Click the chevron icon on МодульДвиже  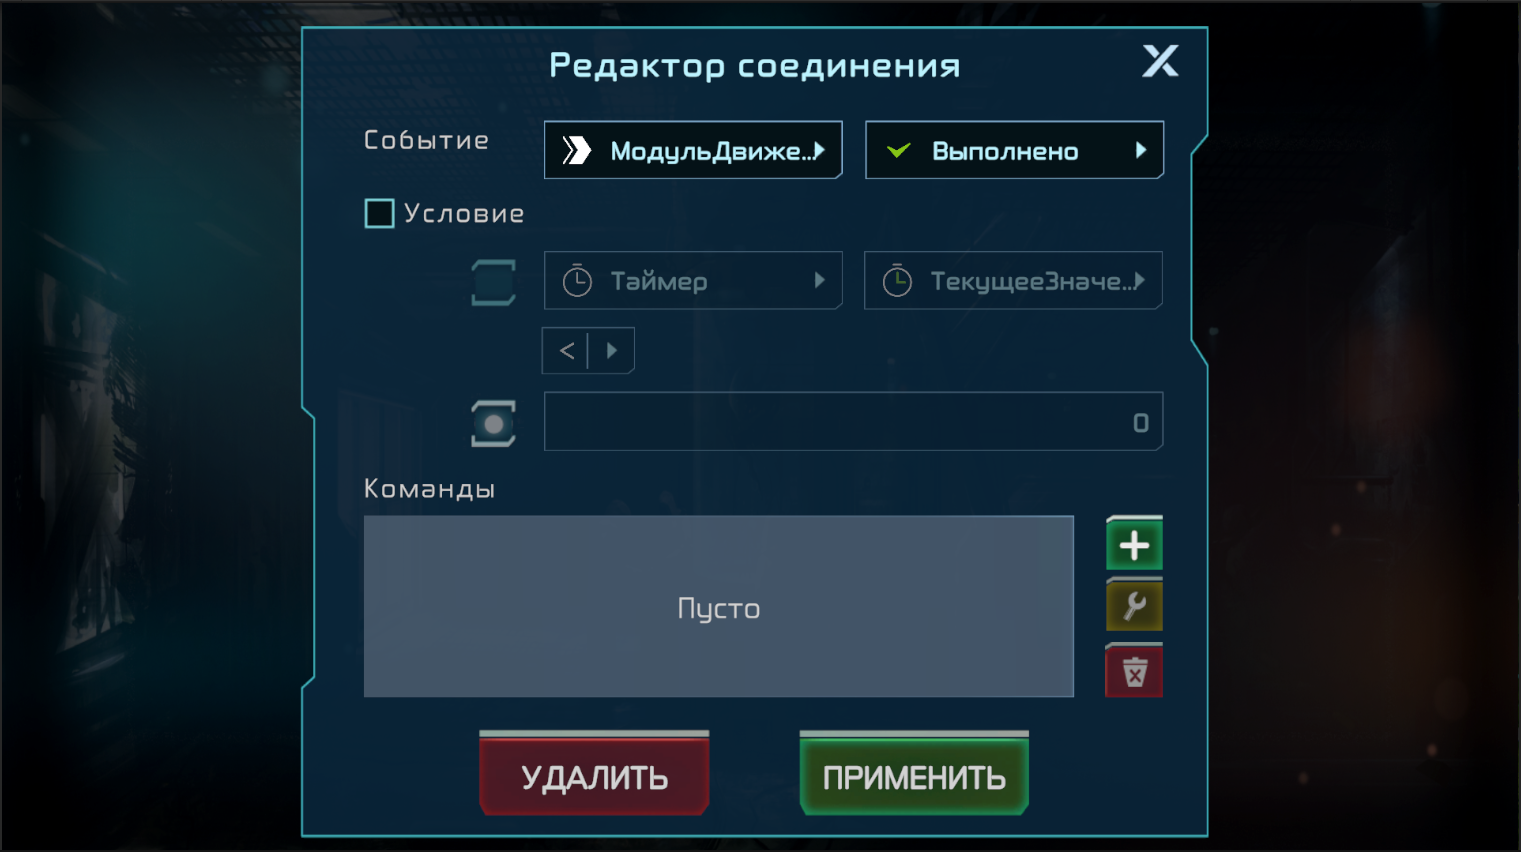[x=577, y=151]
